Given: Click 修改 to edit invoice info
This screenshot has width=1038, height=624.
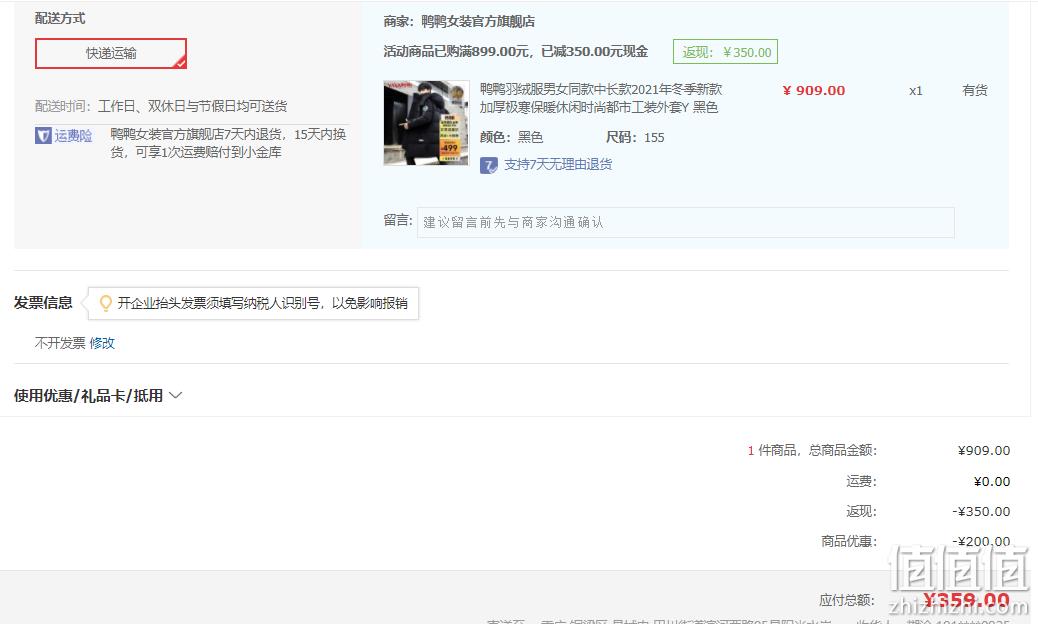Looking at the screenshot, I should (x=102, y=343).
